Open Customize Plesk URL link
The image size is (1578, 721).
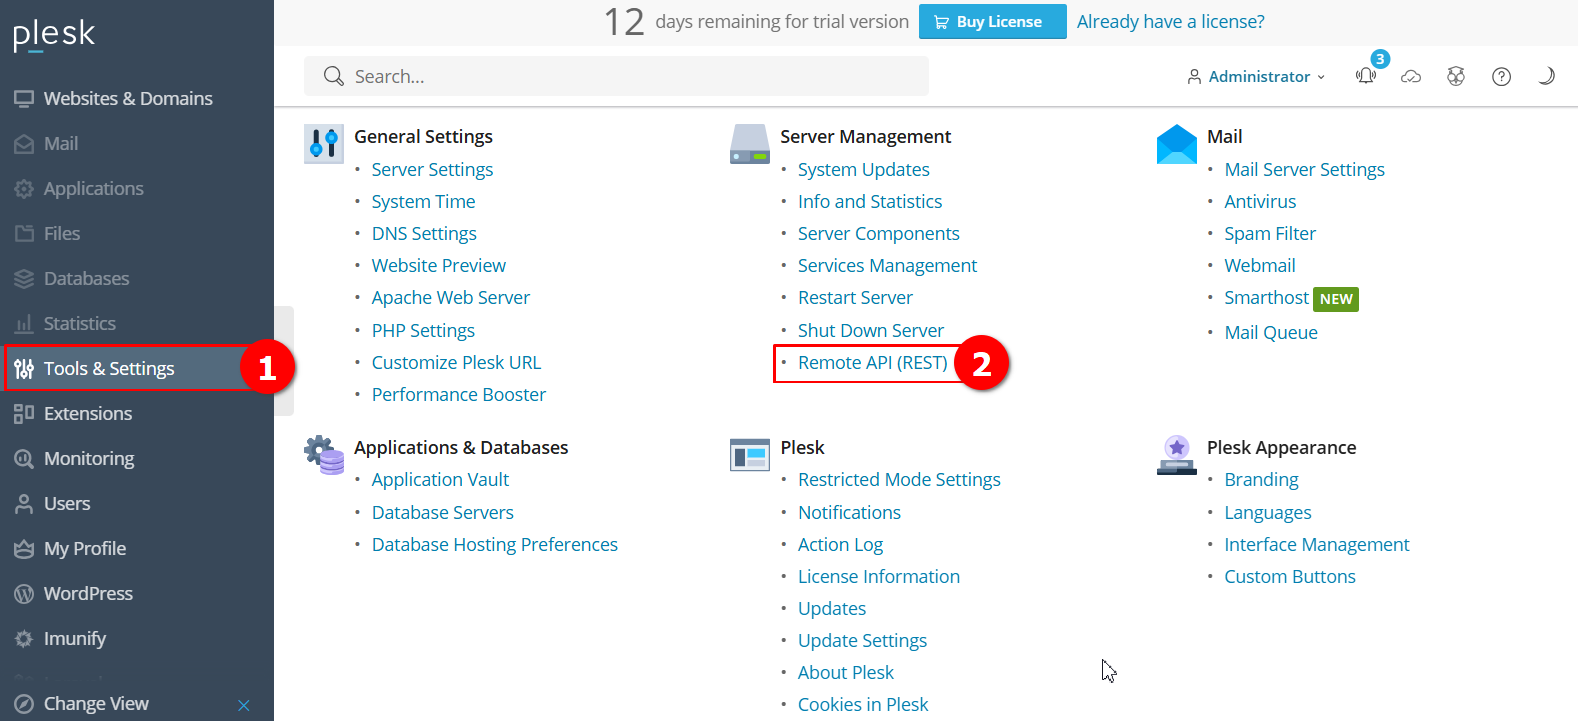[x=456, y=362]
